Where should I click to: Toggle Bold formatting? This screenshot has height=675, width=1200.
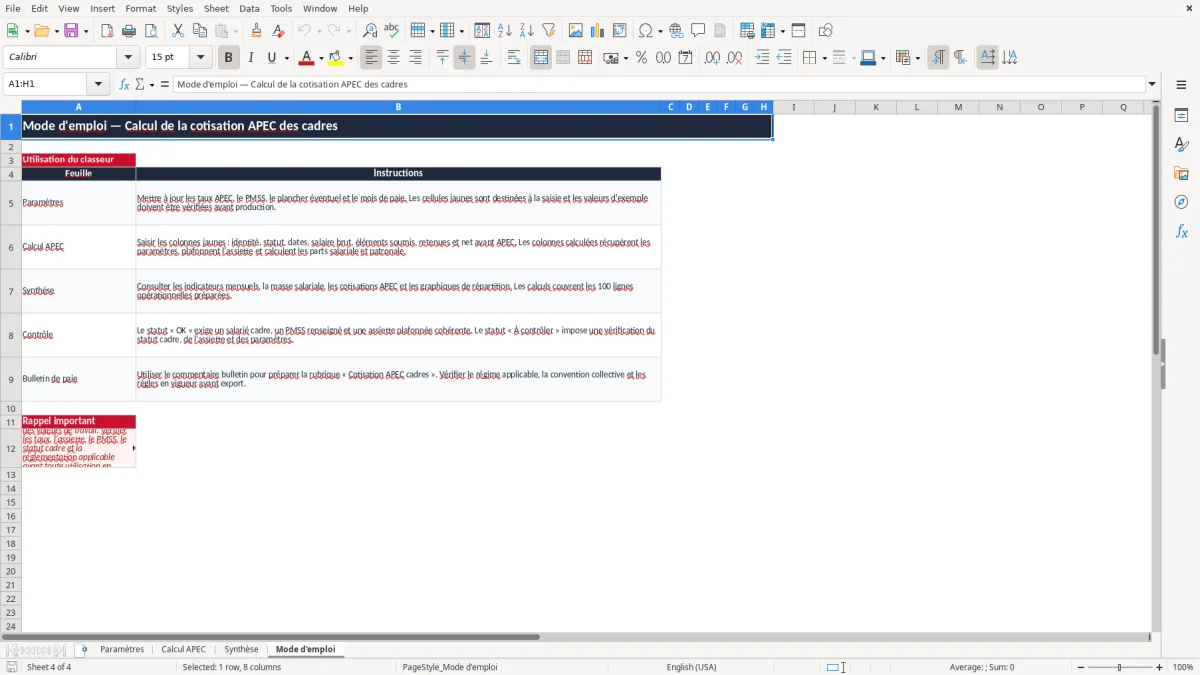click(229, 58)
